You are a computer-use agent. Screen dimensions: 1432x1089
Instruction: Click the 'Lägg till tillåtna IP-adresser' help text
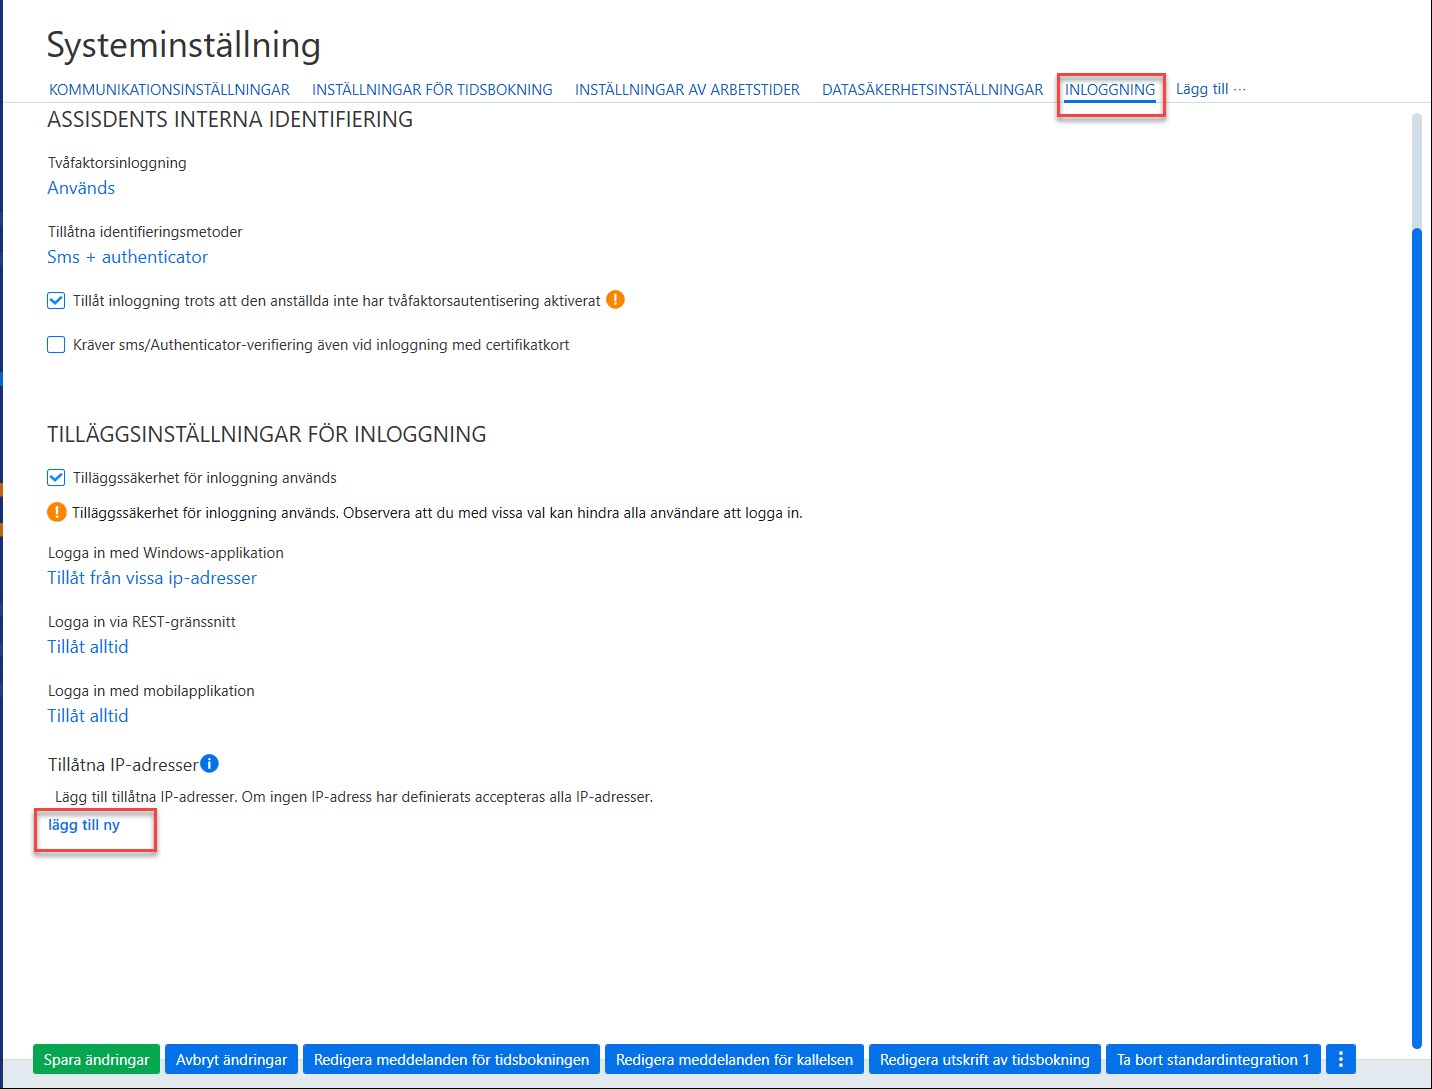(x=354, y=797)
